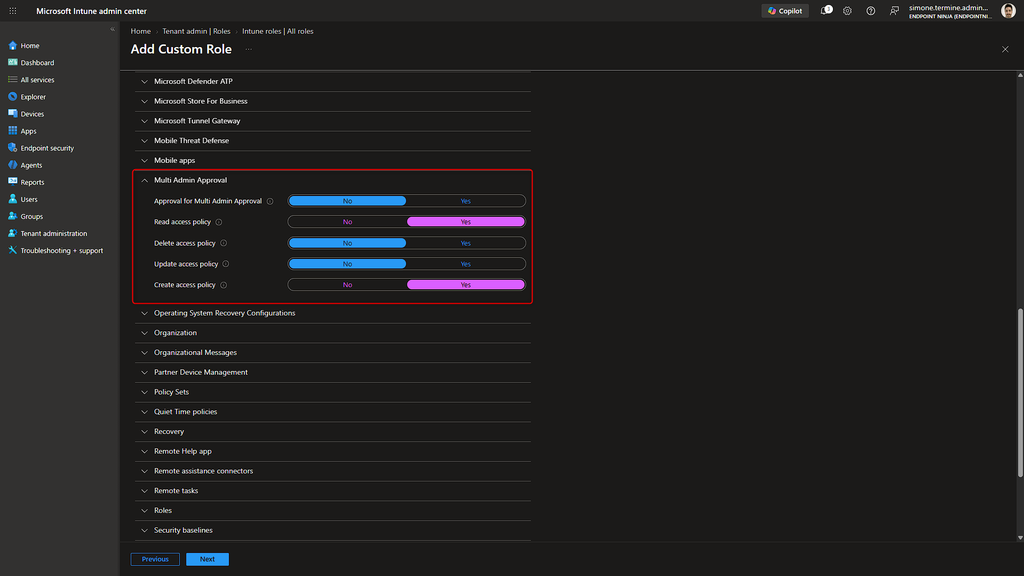Set Delete access policy to Yes
This screenshot has width=1024, height=576.
pos(466,243)
